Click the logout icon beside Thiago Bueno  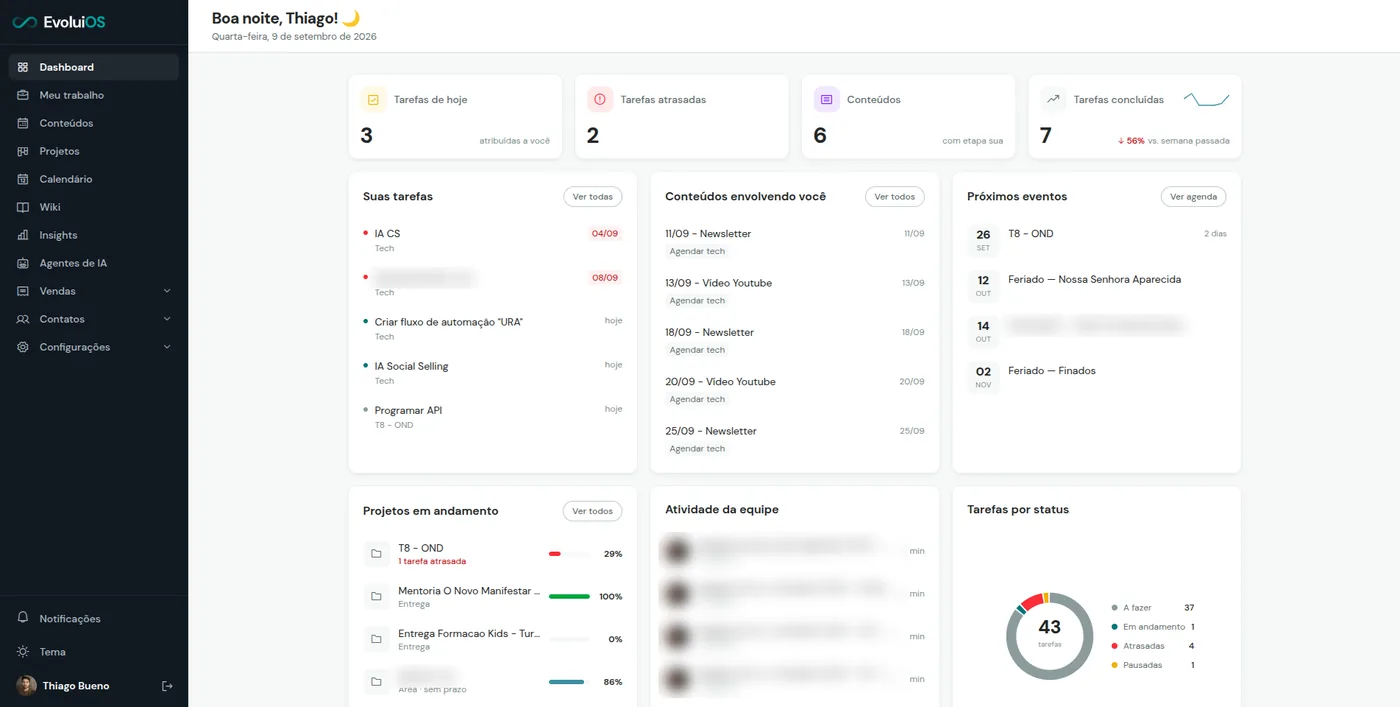[167, 686]
